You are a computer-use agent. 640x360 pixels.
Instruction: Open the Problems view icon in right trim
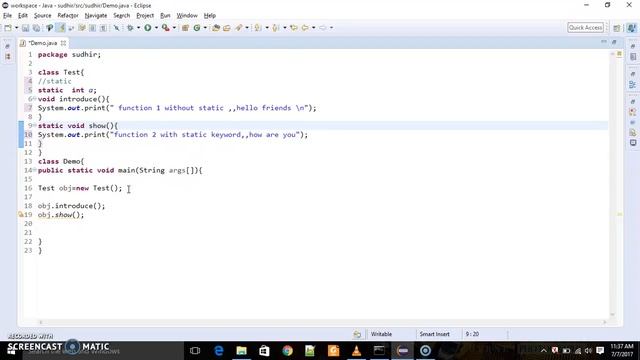pyautogui.click(x=633, y=112)
